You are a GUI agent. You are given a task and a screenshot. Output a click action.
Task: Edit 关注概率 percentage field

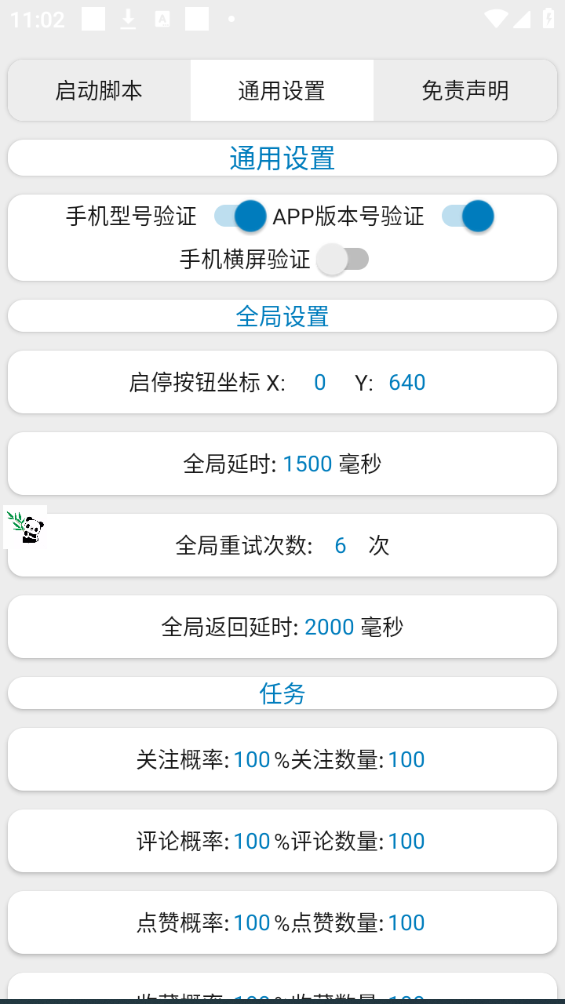pyautogui.click(x=252, y=759)
